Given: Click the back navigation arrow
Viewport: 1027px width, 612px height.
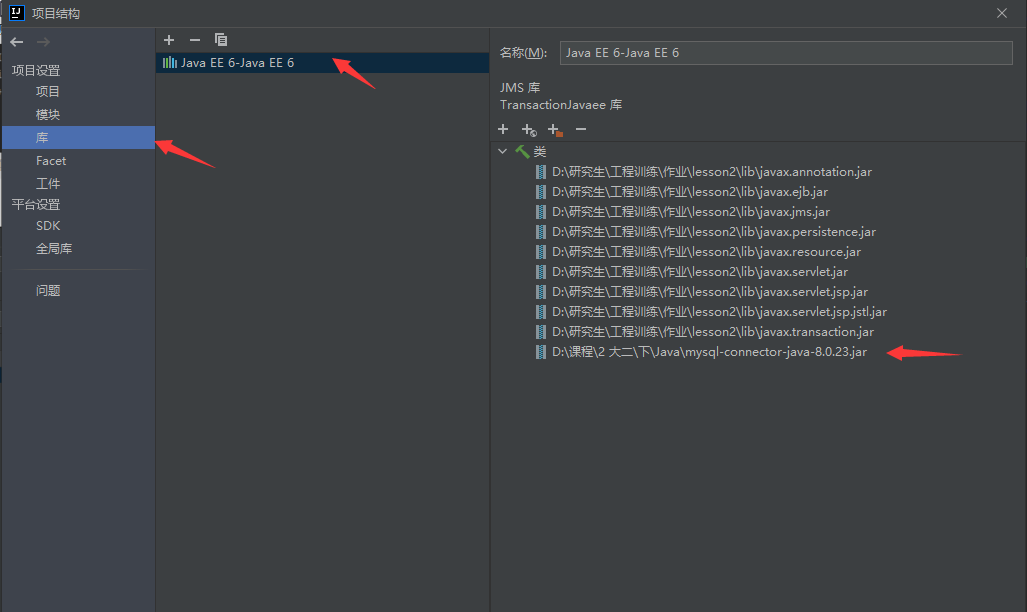Looking at the screenshot, I should 17,42.
